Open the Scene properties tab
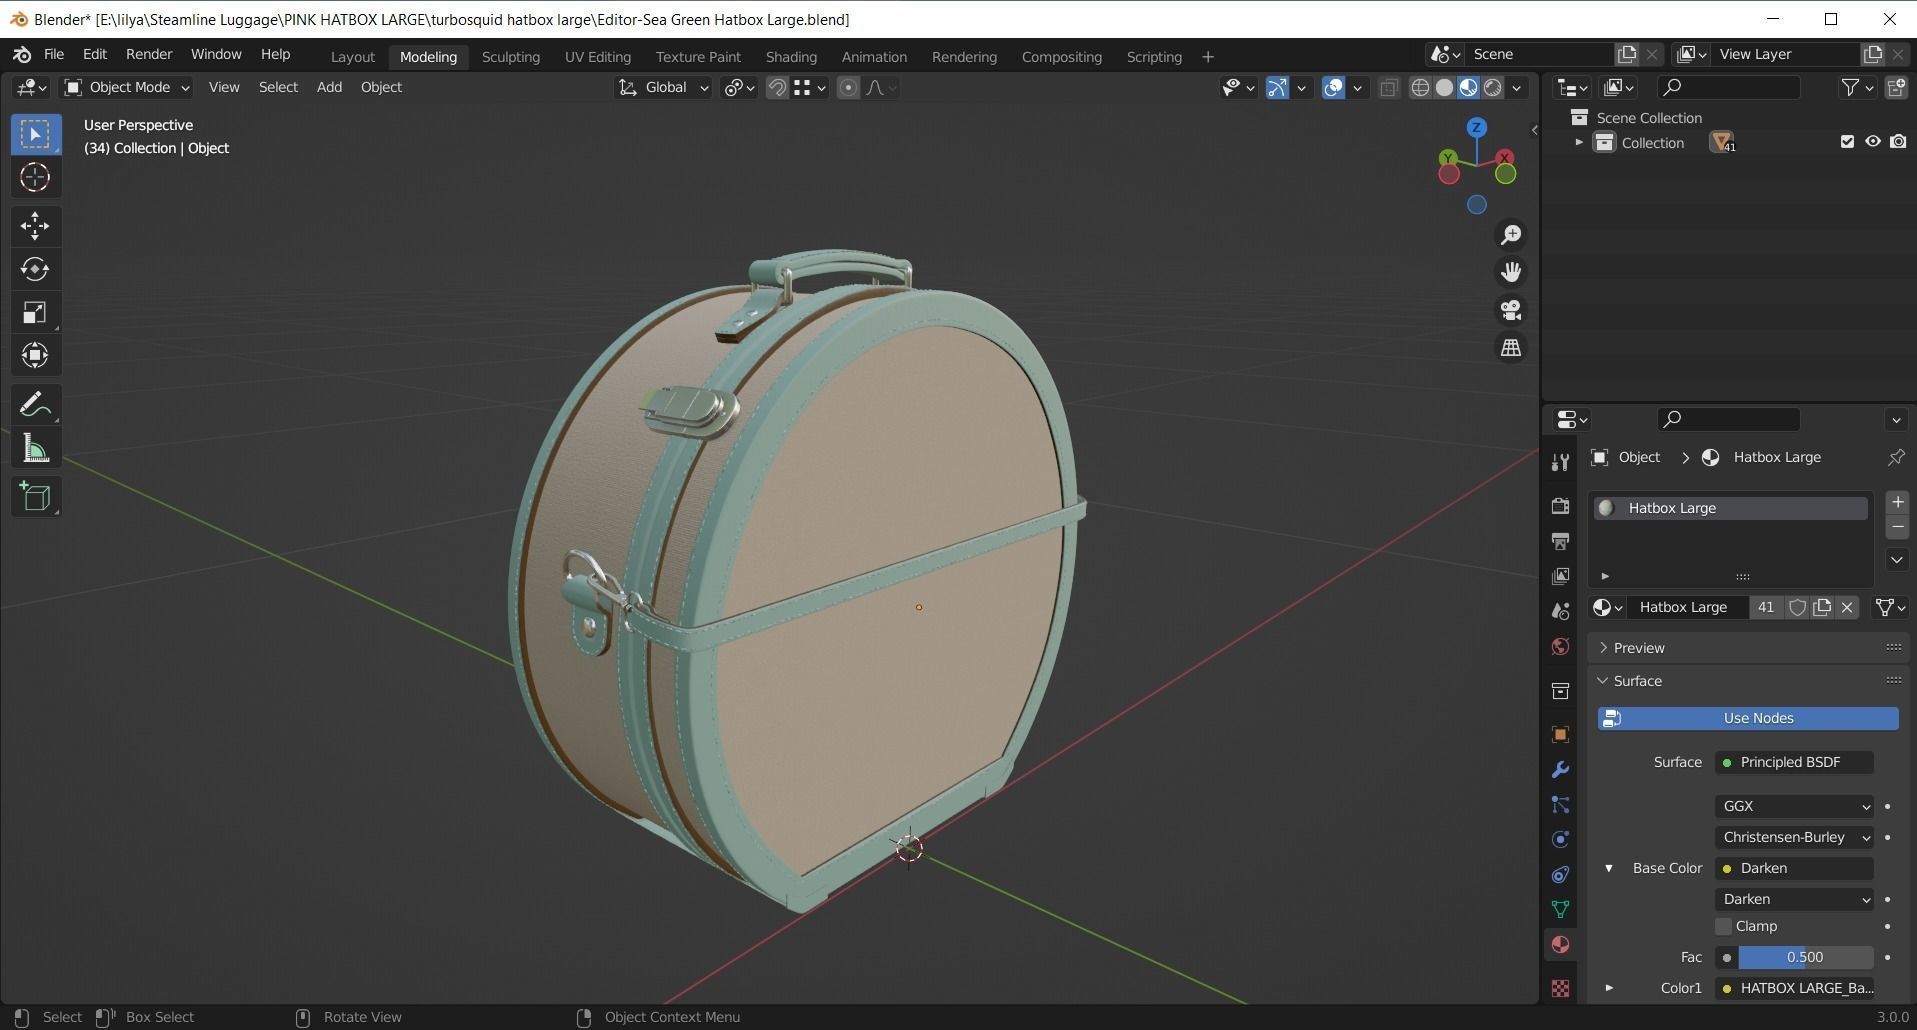 pos(1560,611)
